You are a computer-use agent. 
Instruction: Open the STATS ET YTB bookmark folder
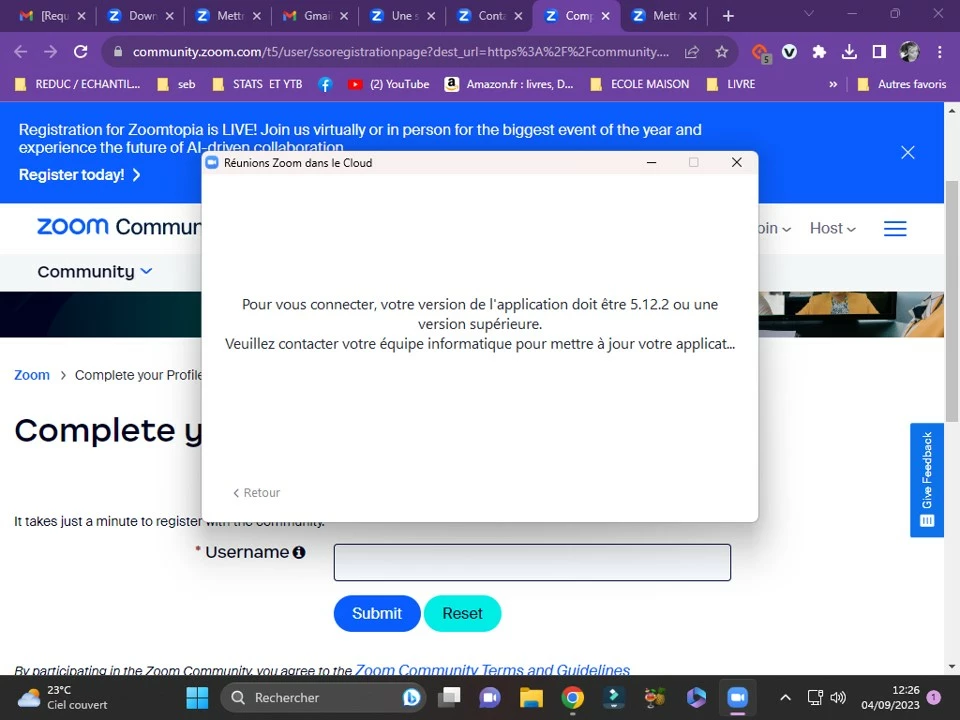tap(258, 84)
